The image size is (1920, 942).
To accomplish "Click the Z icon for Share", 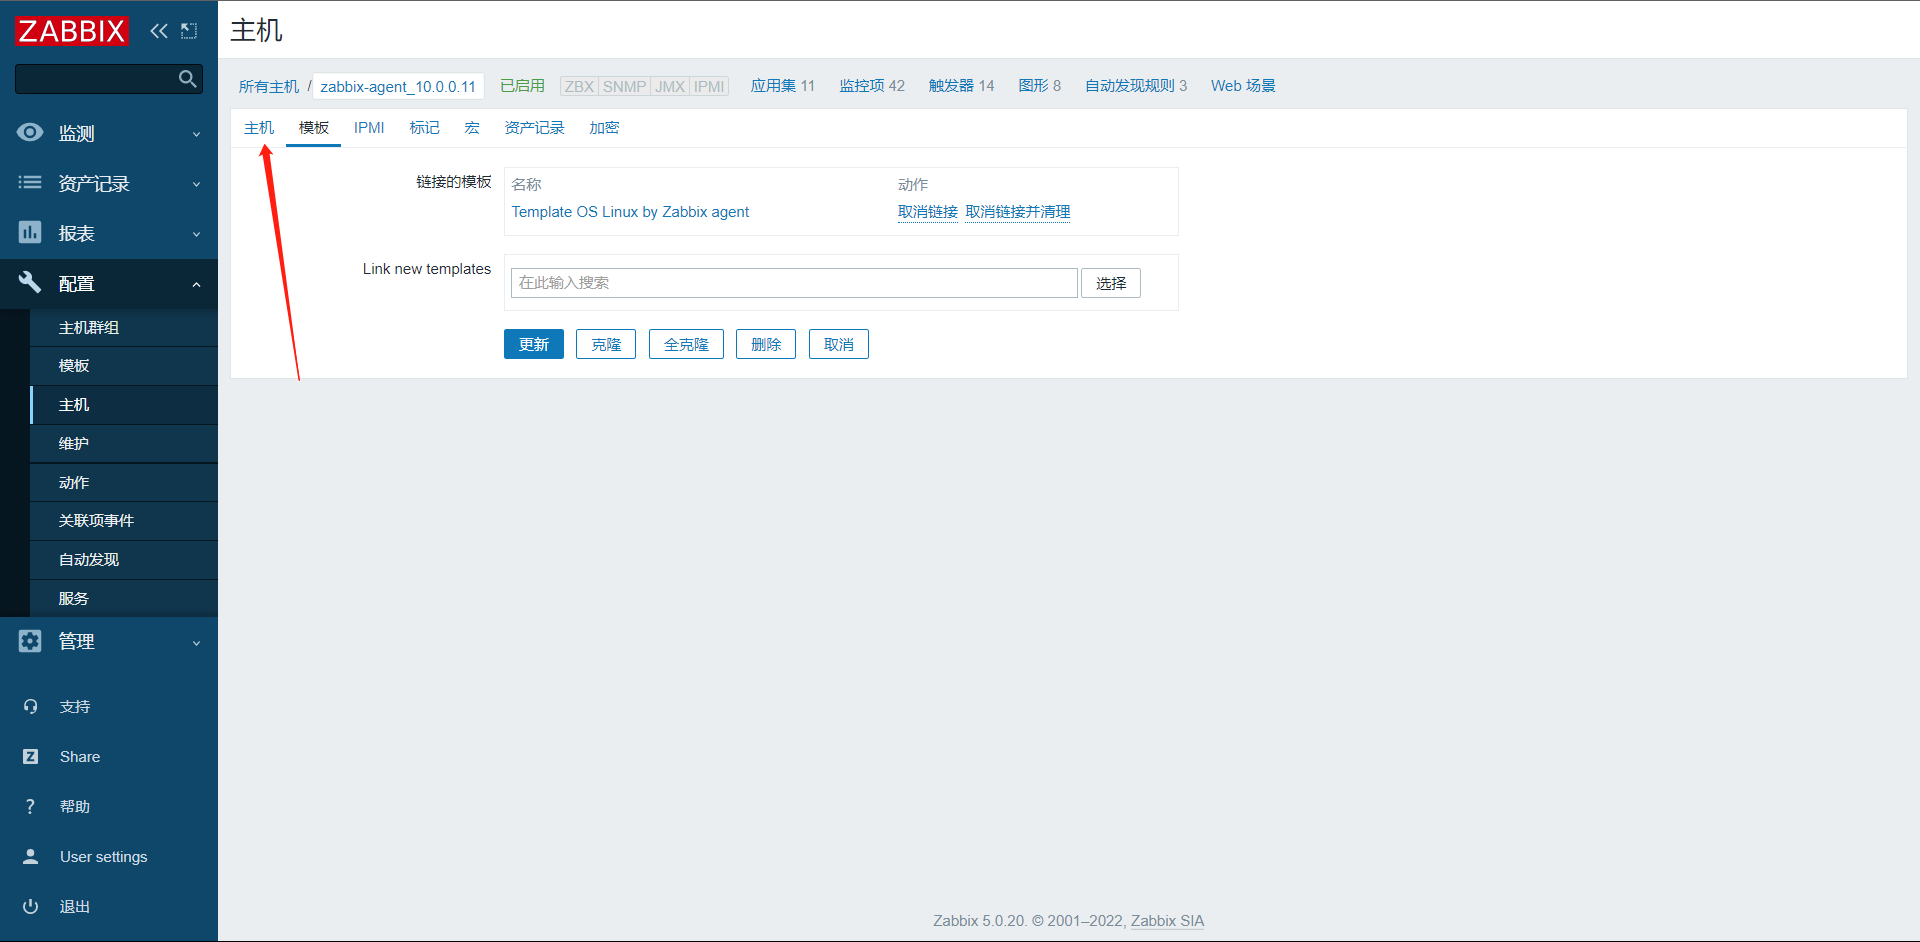I will [30, 757].
